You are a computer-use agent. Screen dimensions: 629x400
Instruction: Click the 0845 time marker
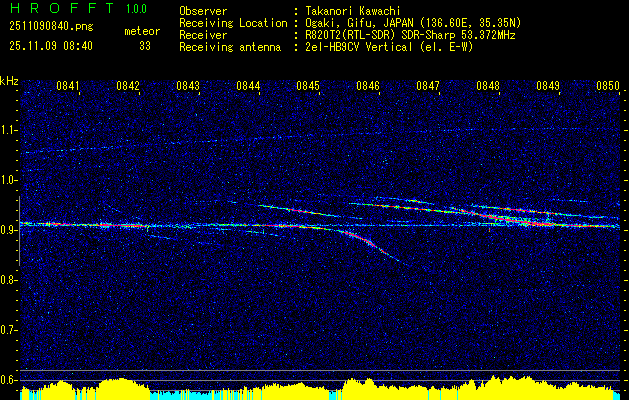(308, 85)
